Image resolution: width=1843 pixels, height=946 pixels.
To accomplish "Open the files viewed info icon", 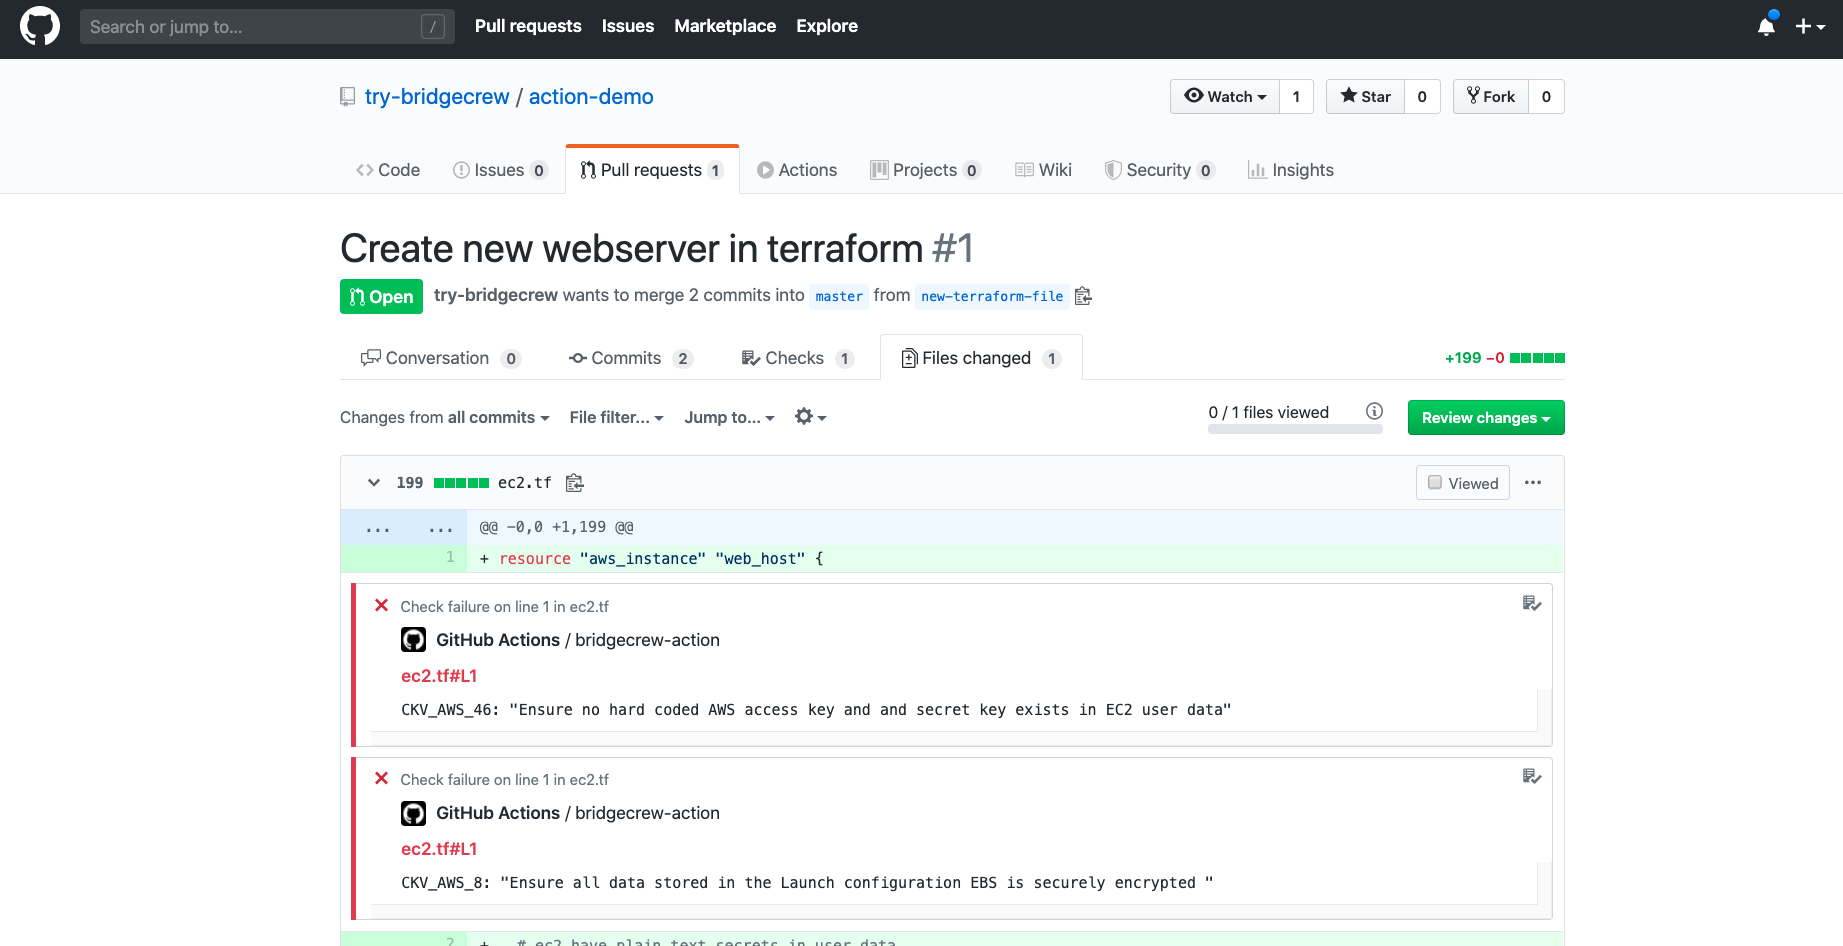I will 1374,411.
